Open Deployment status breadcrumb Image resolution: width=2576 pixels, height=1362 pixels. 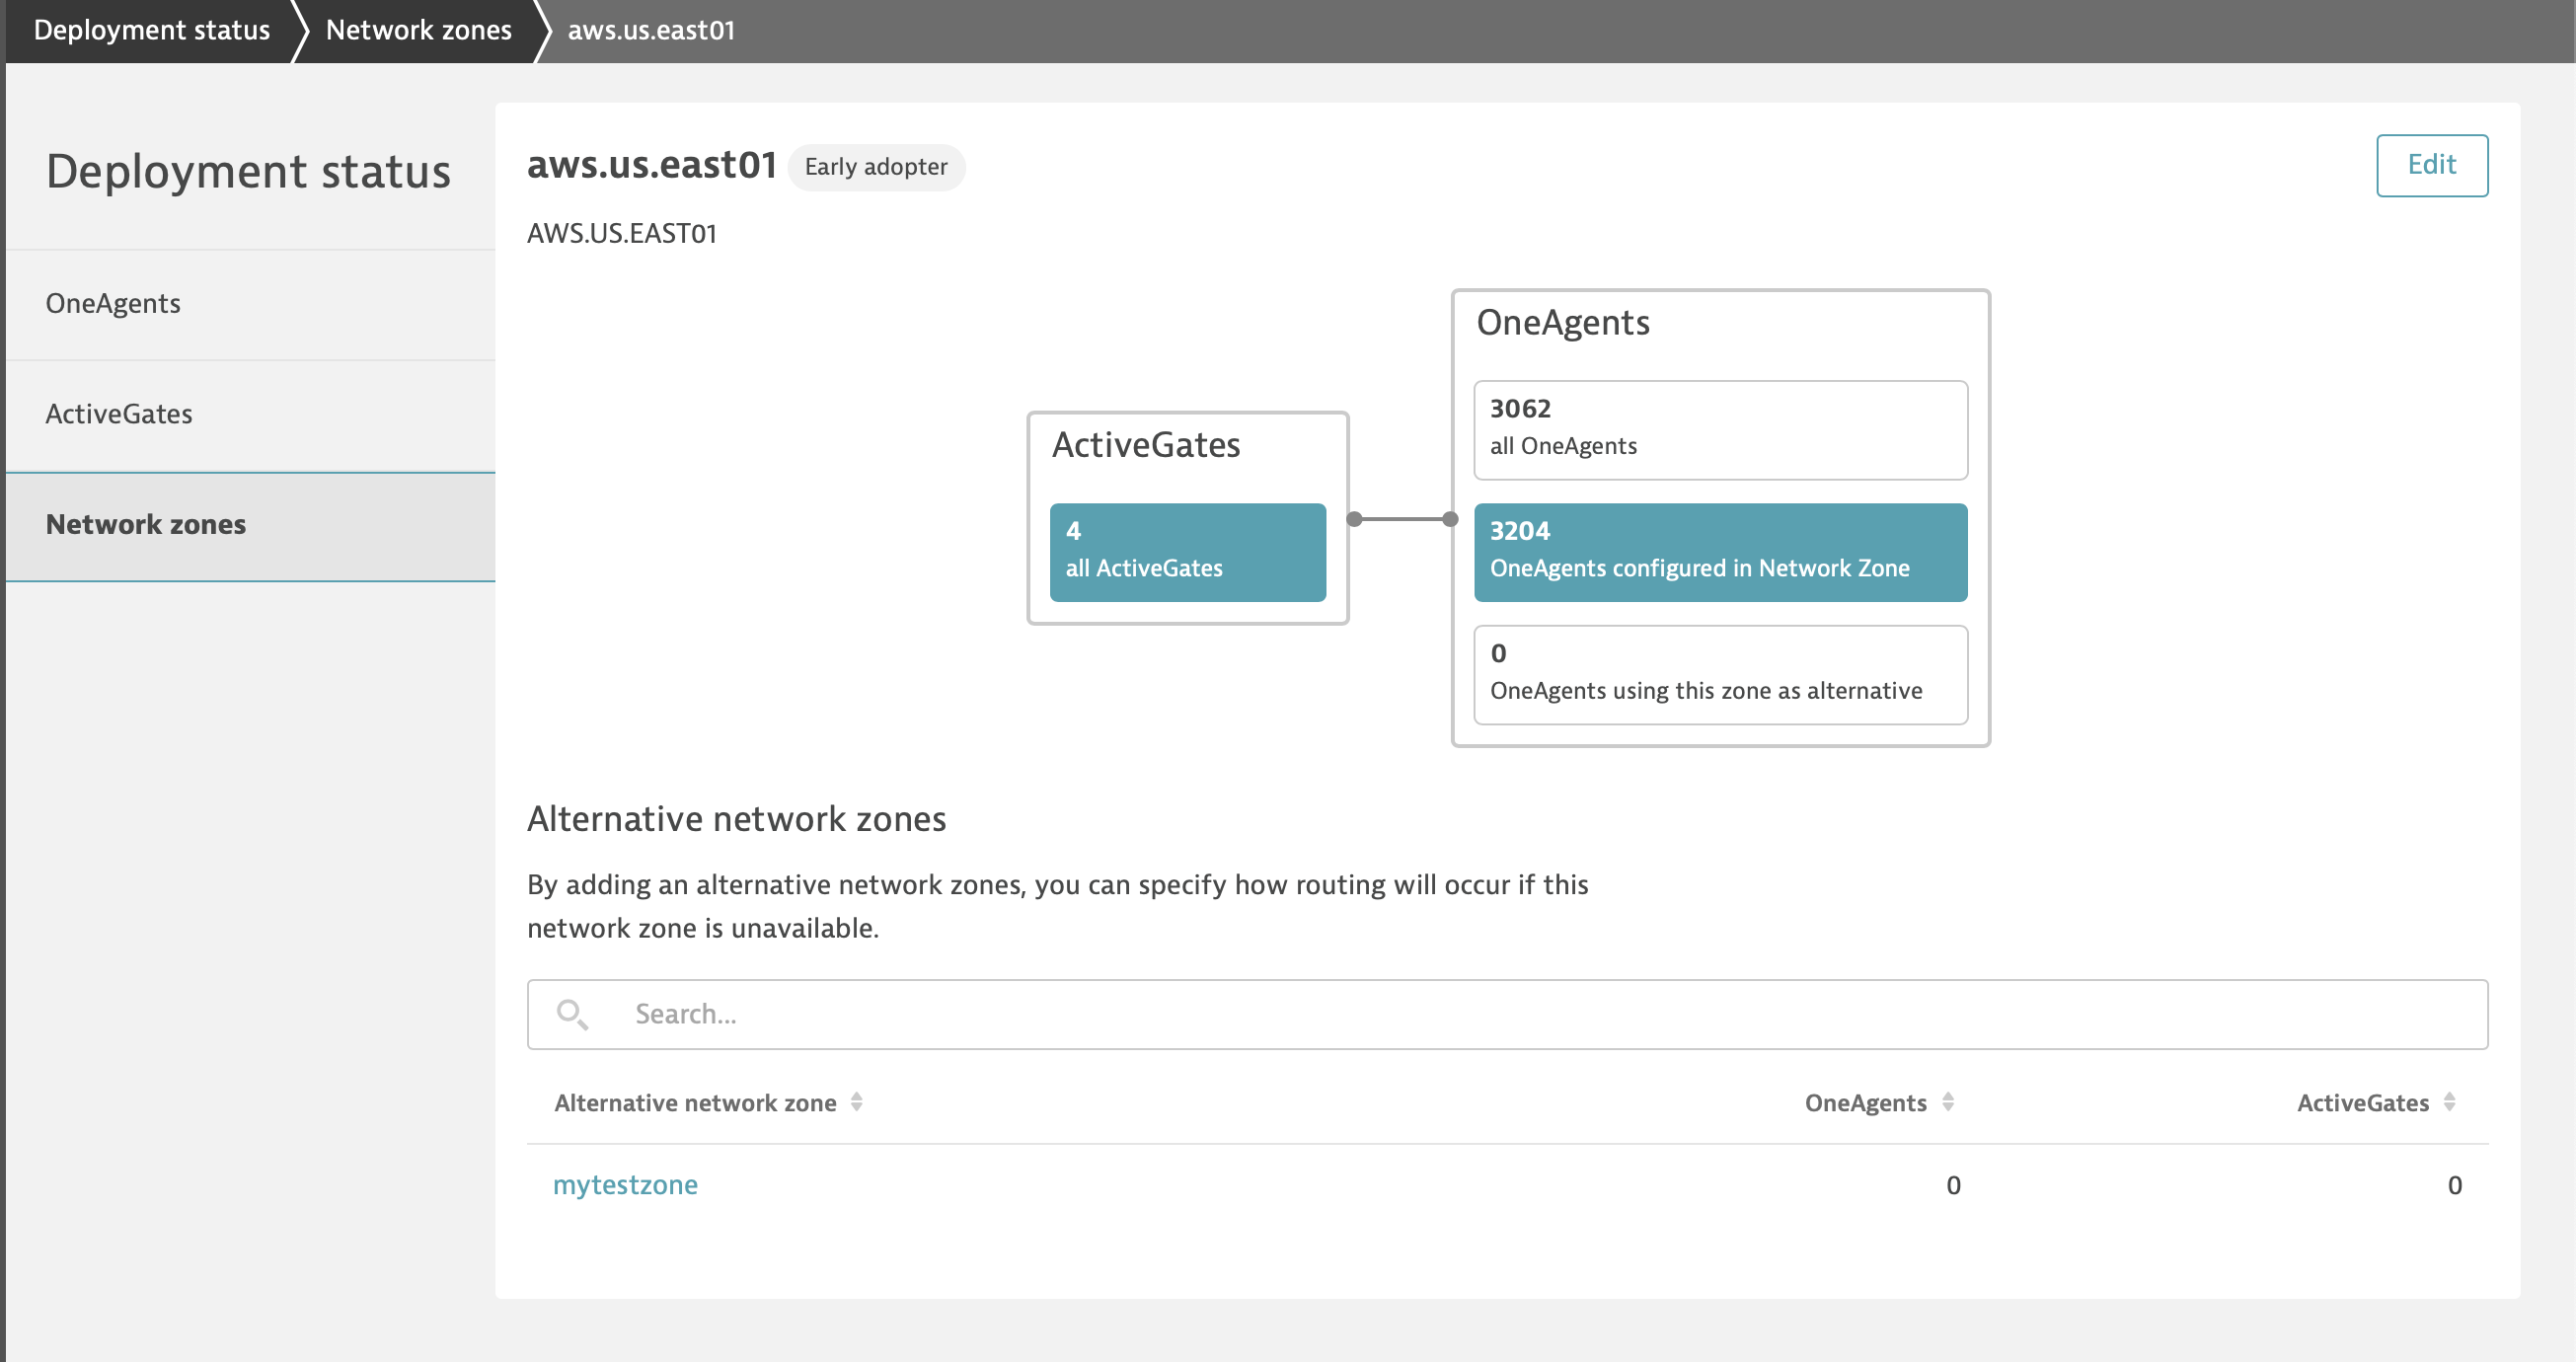pyautogui.click(x=152, y=30)
